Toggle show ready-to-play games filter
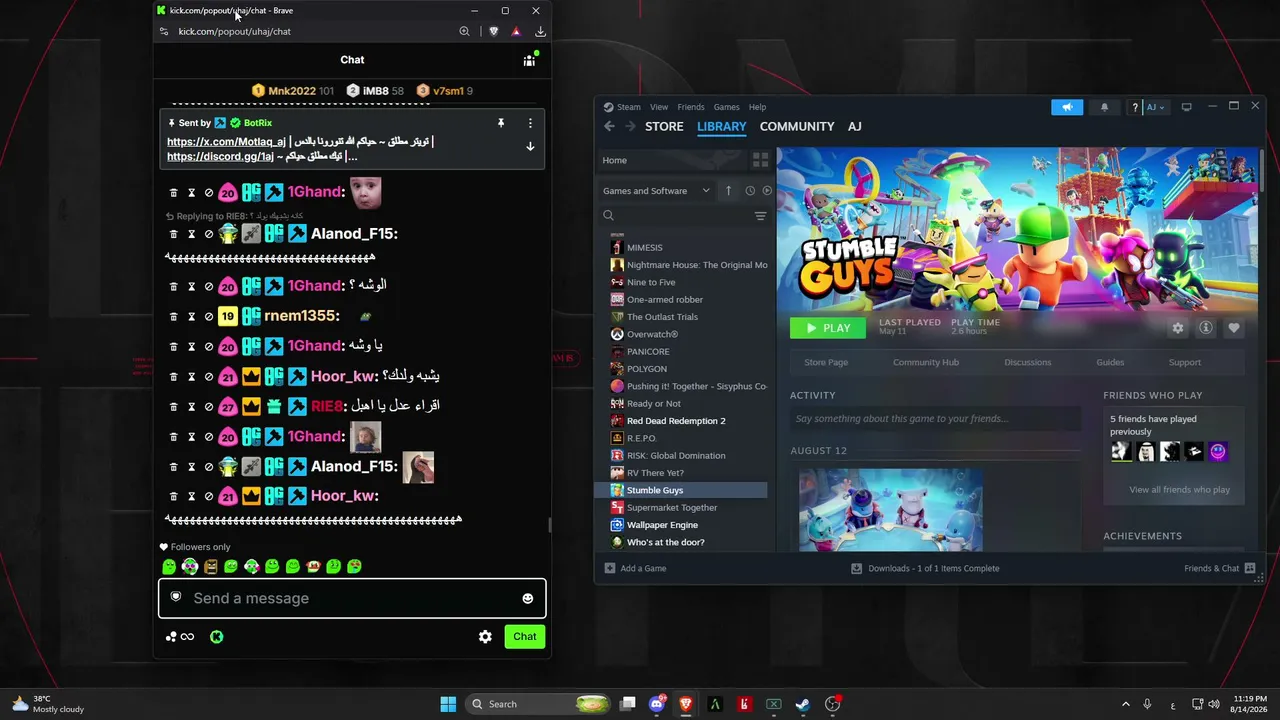Image resolution: width=1280 pixels, height=720 pixels. point(767,191)
